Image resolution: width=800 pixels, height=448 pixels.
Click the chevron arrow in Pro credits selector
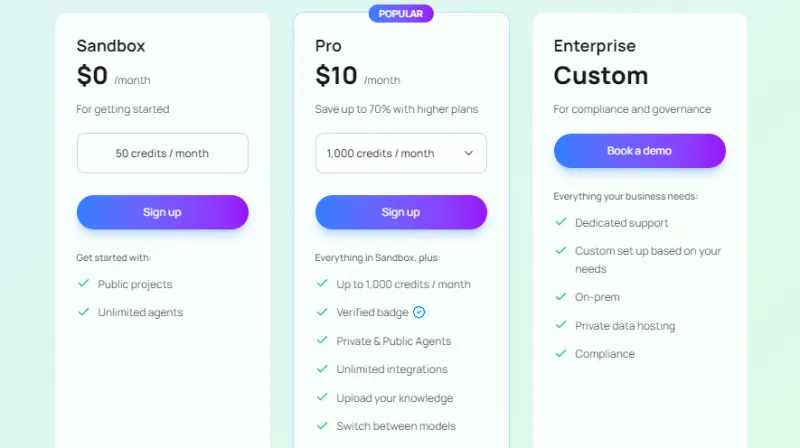click(468, 153)
